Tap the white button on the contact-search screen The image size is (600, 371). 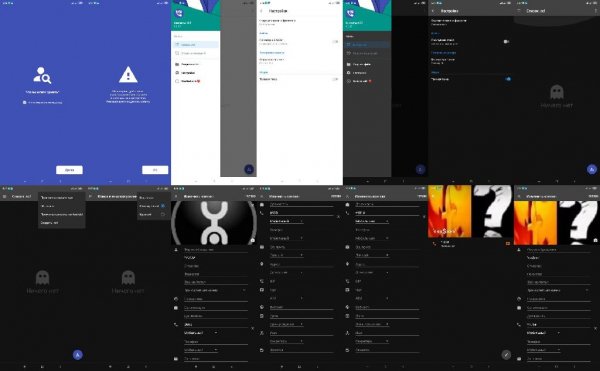[x=69, y=169]
